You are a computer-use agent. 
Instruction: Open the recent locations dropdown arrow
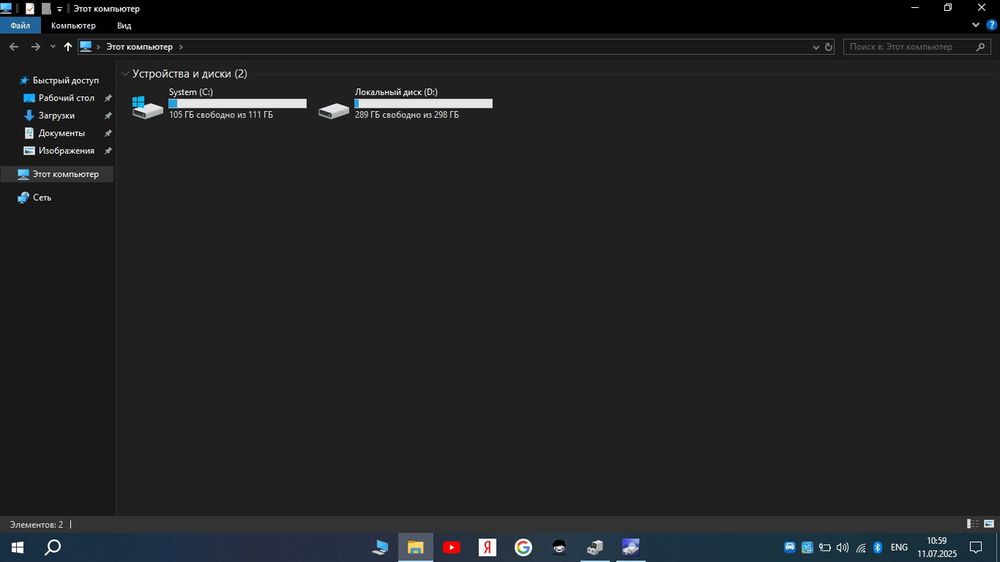pyautogui.click(x=53, y=47)
